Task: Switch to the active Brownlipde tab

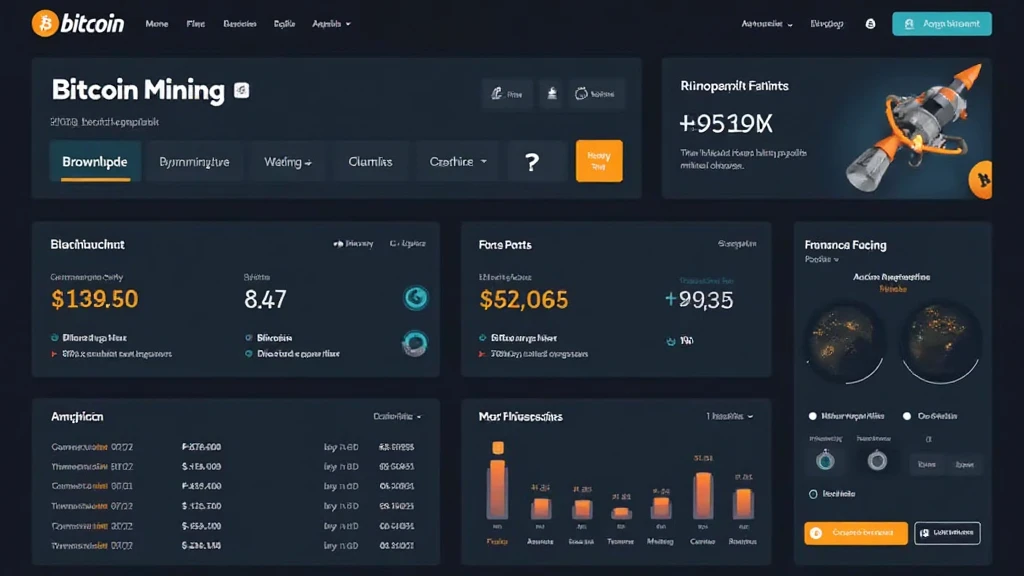Action: click(95, 161)
